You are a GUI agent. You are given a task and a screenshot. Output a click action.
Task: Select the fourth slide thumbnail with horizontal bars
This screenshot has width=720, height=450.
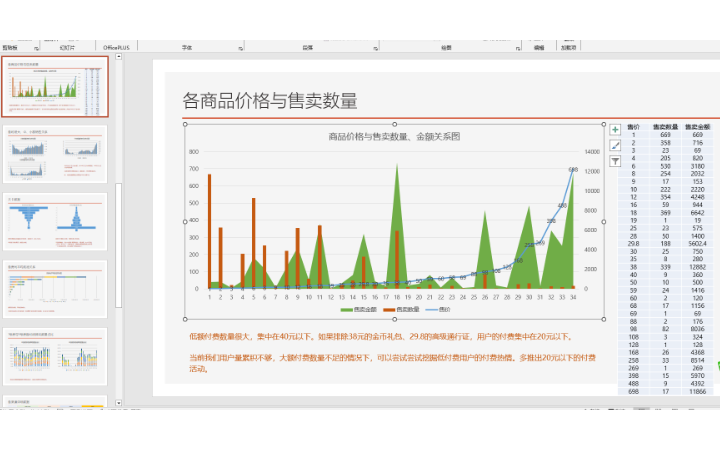click(55, 289)
